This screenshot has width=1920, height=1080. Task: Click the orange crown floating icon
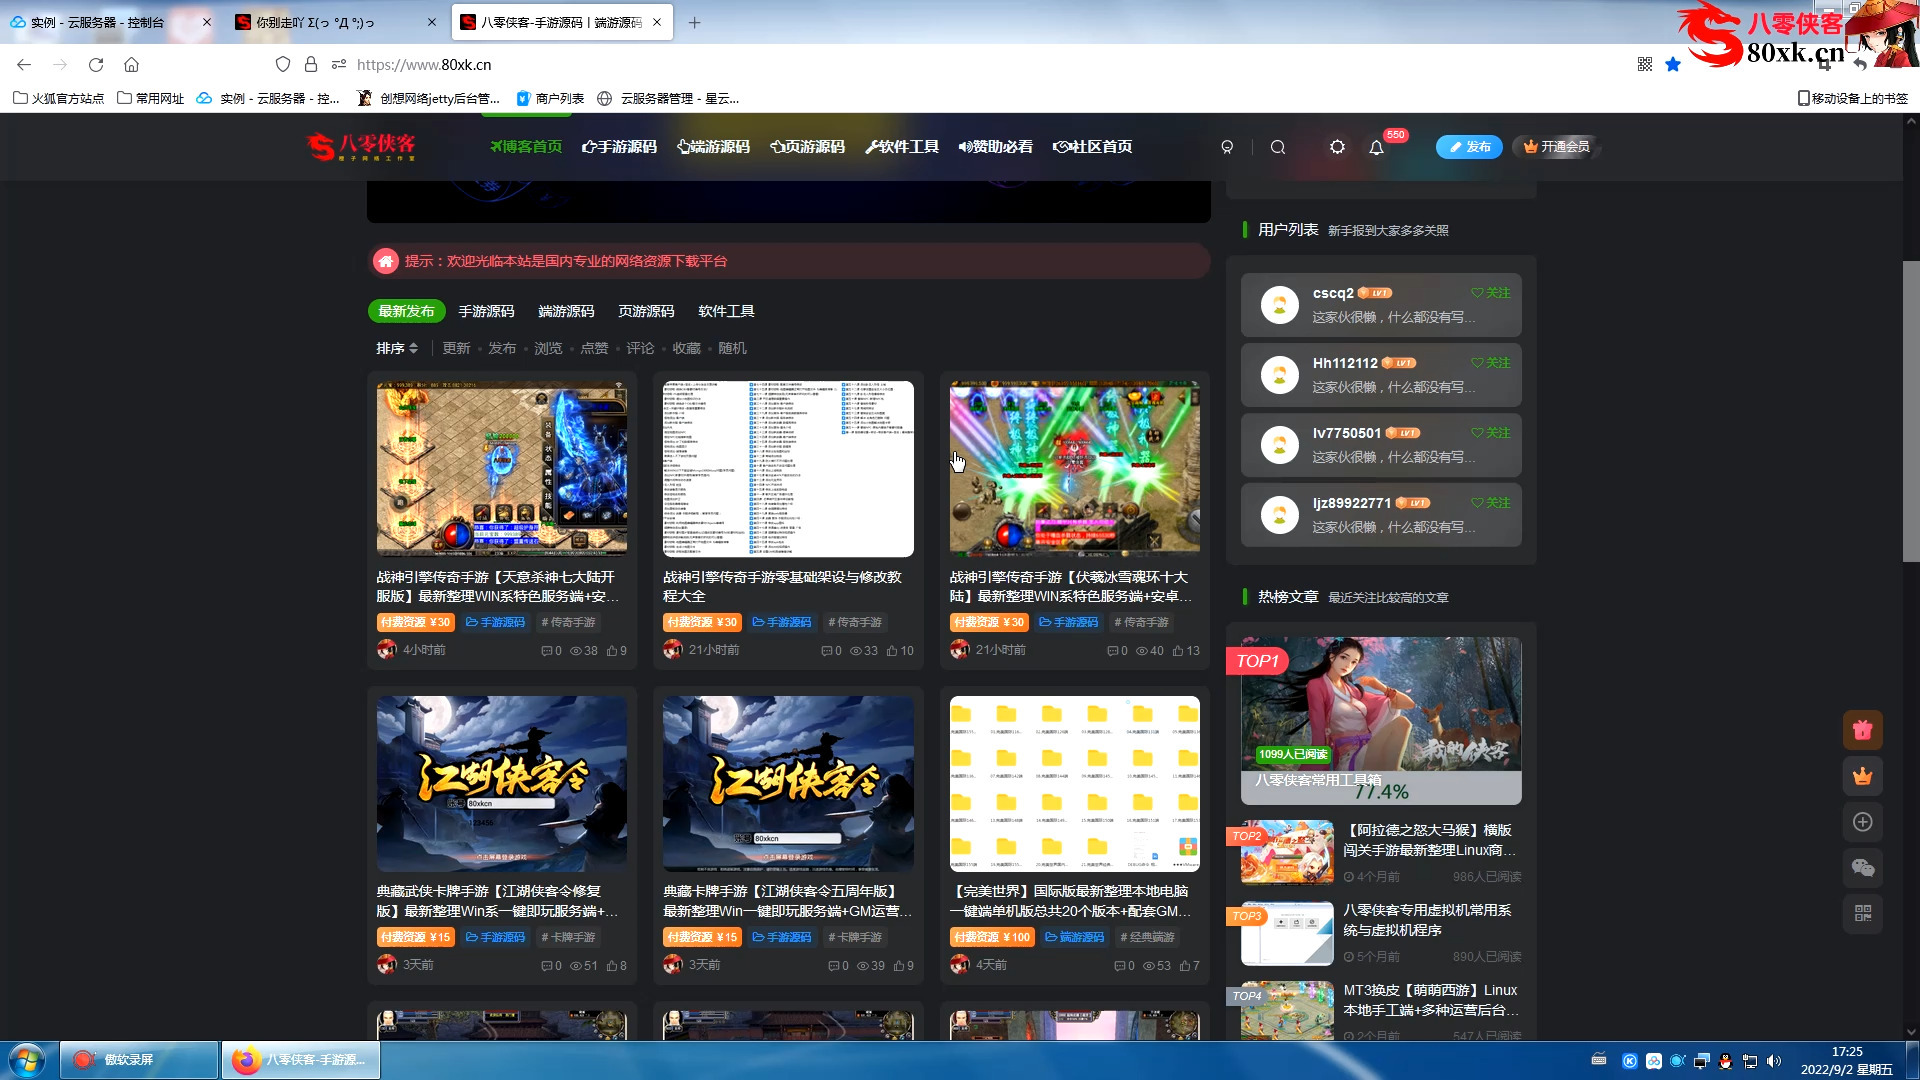[1862, 776]
